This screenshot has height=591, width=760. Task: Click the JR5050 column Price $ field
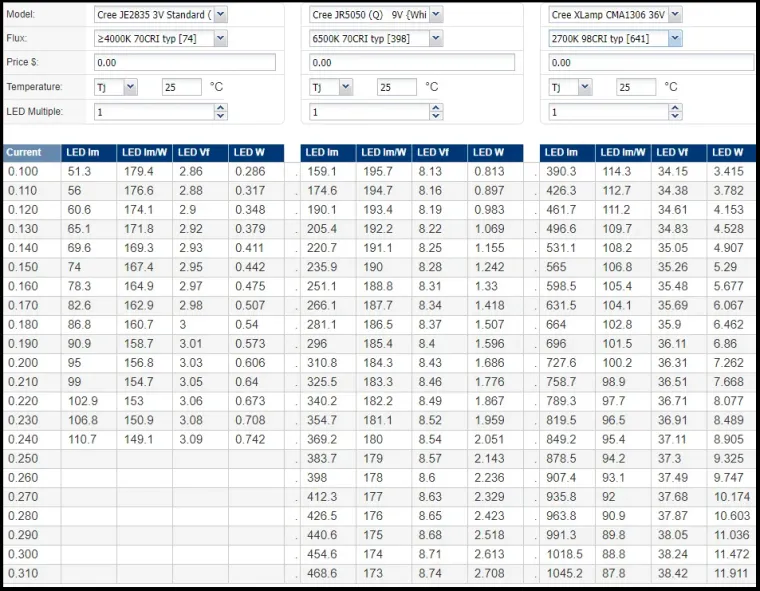412,62
